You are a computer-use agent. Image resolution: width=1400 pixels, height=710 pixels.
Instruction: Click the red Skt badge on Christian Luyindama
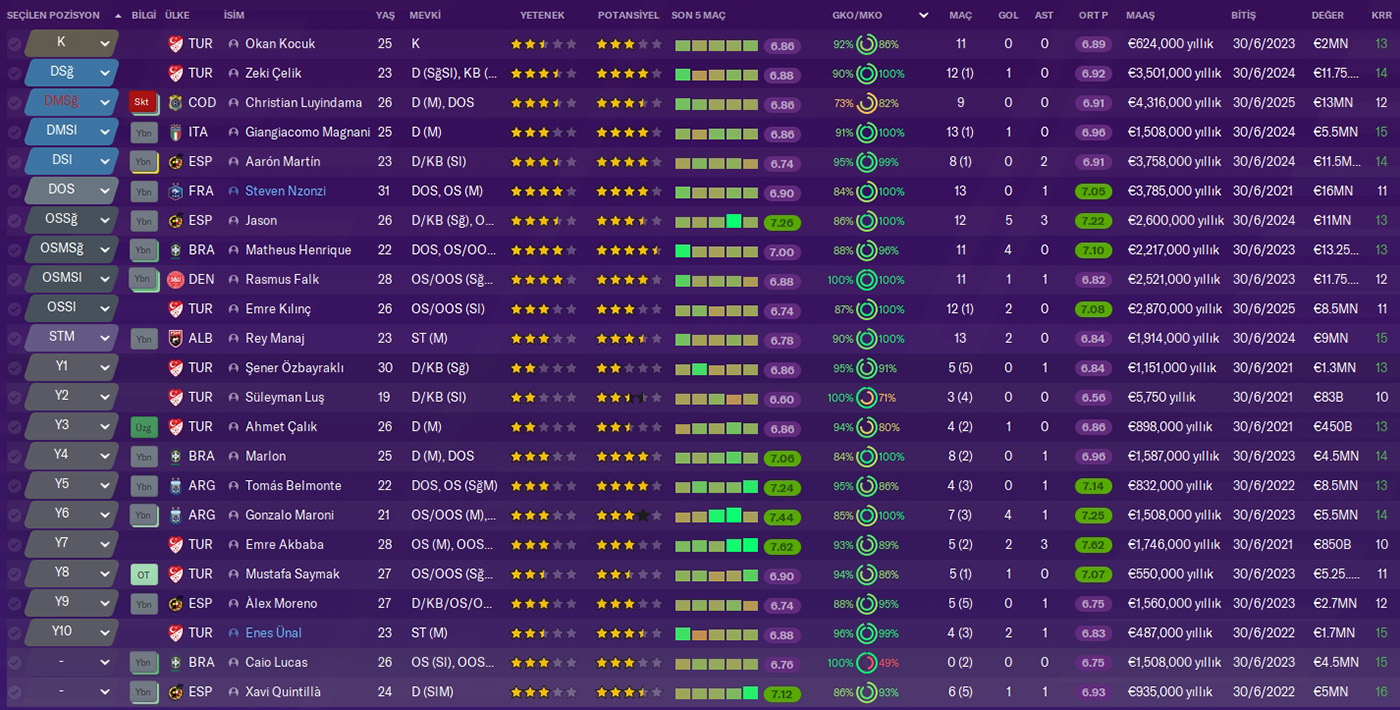coord(141,102)
